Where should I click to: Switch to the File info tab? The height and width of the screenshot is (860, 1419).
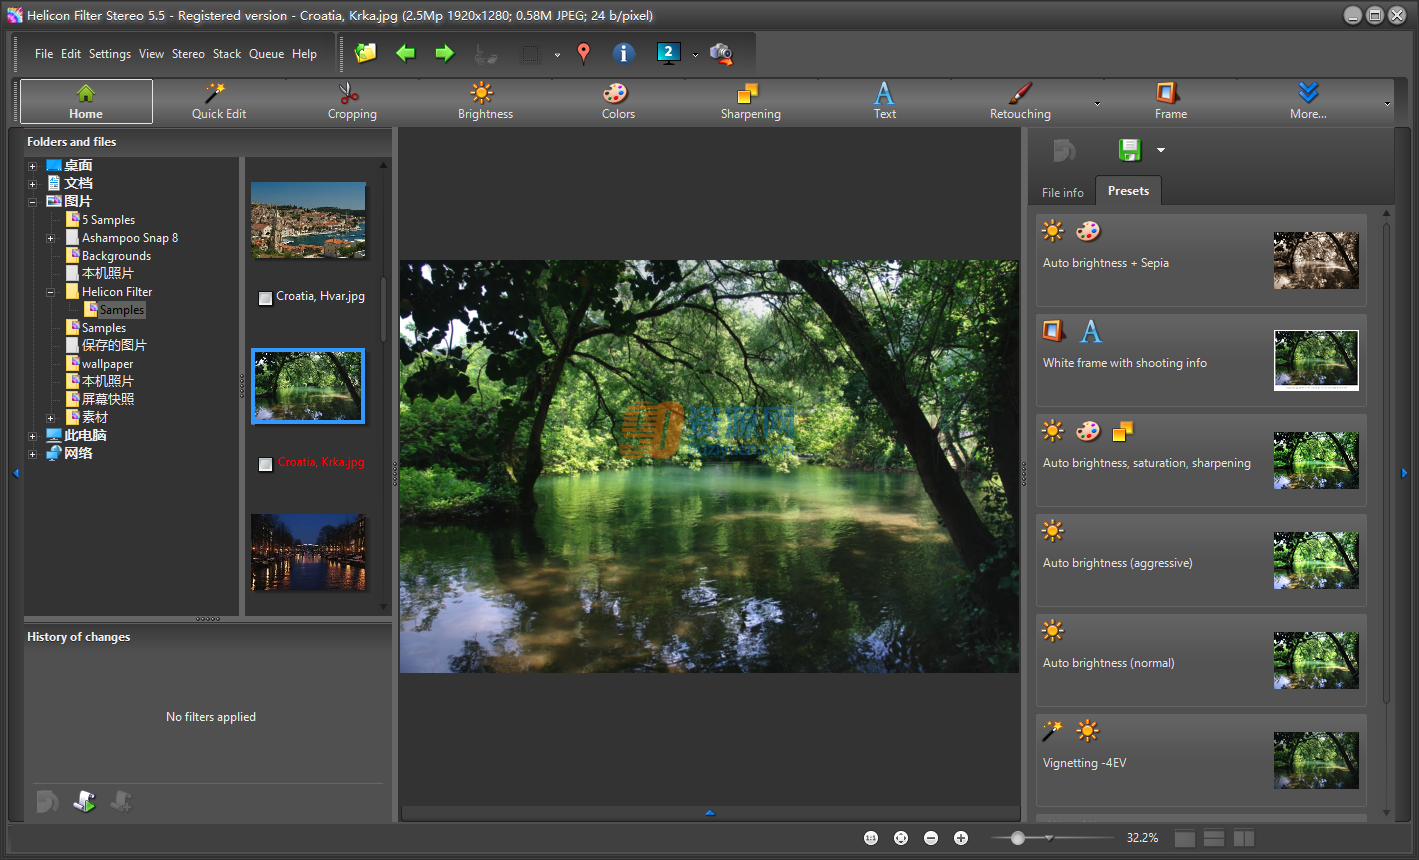point(1062,192)
